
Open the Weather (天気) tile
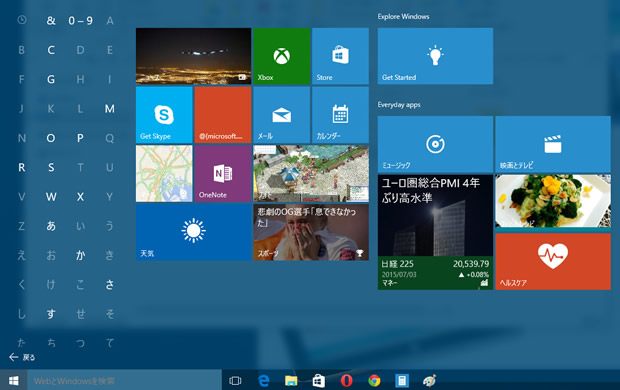193,232
